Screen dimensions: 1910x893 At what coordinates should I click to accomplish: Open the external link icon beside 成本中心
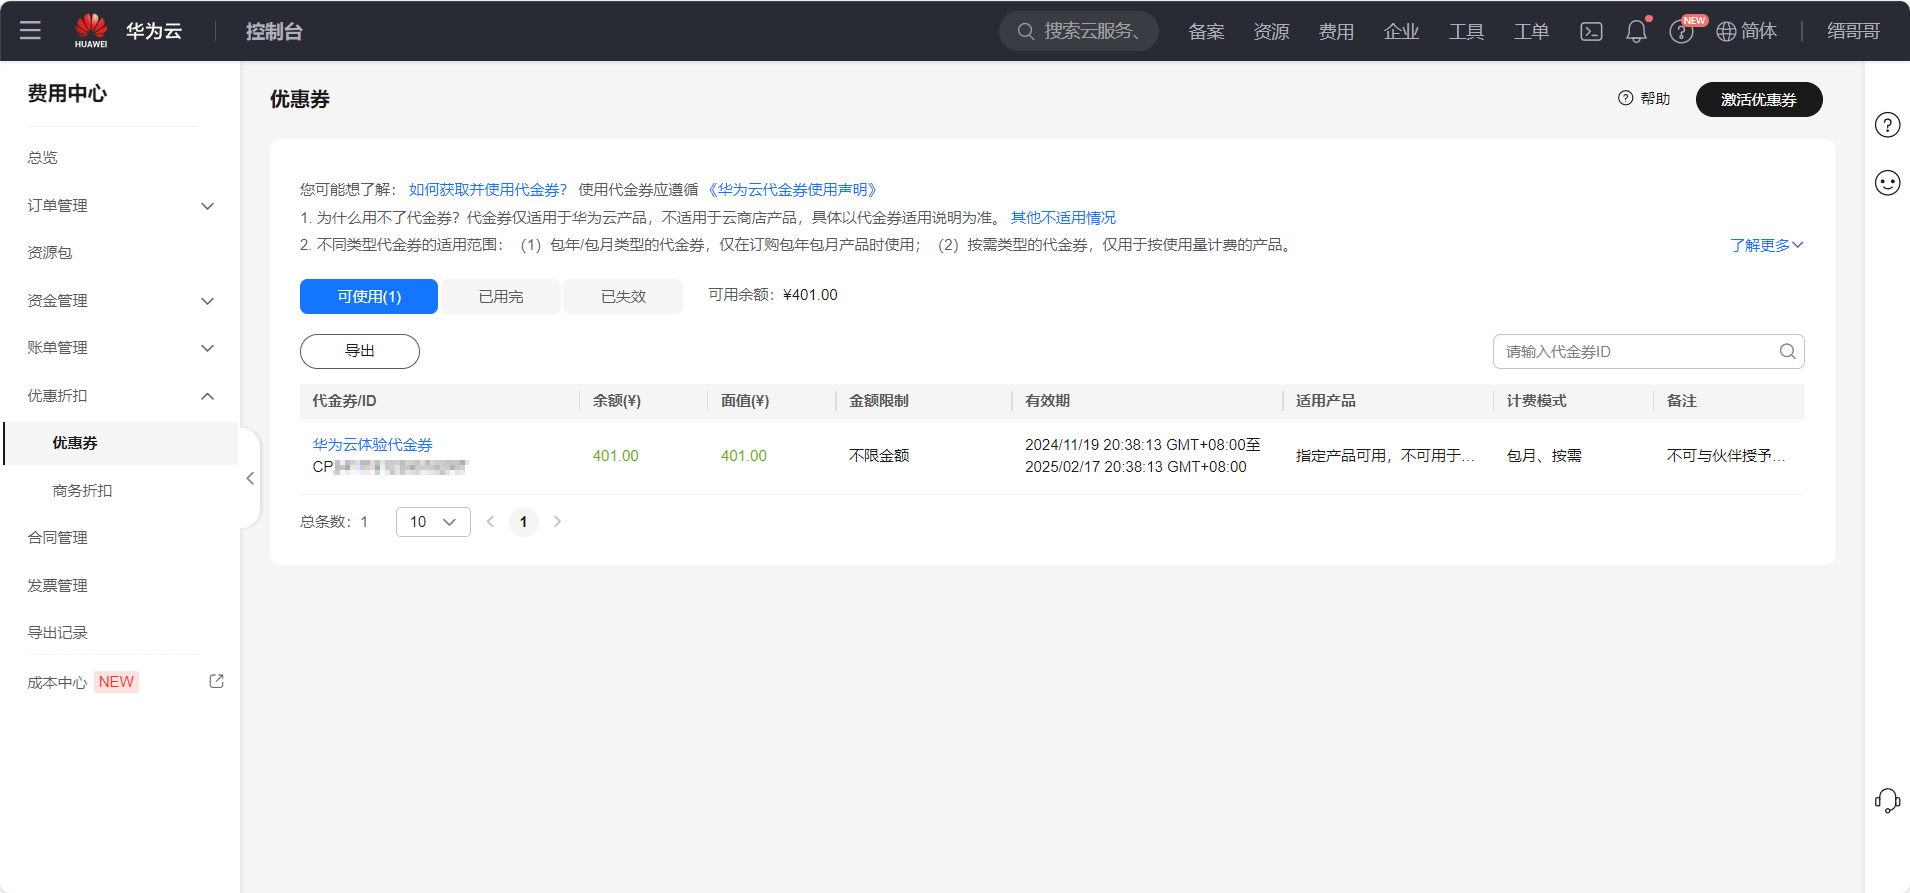click(x=216, y=681)
